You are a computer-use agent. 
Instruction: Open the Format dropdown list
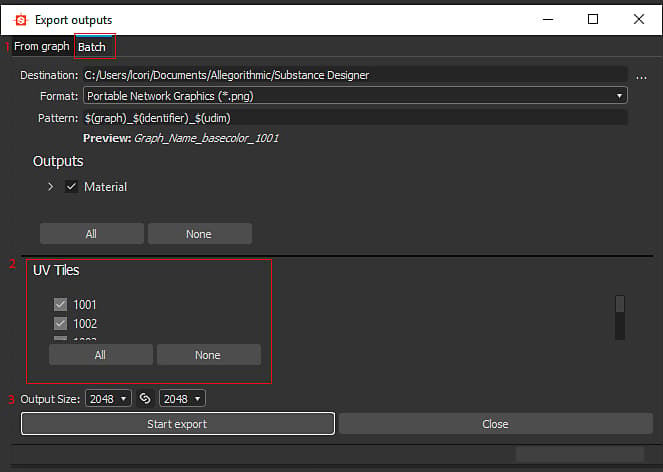tap(355, 96)
